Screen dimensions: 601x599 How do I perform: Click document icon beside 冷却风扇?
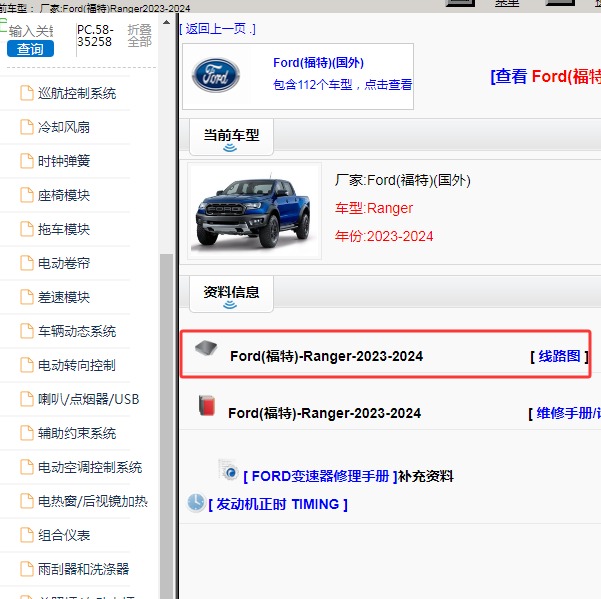[x=26, y=127]
